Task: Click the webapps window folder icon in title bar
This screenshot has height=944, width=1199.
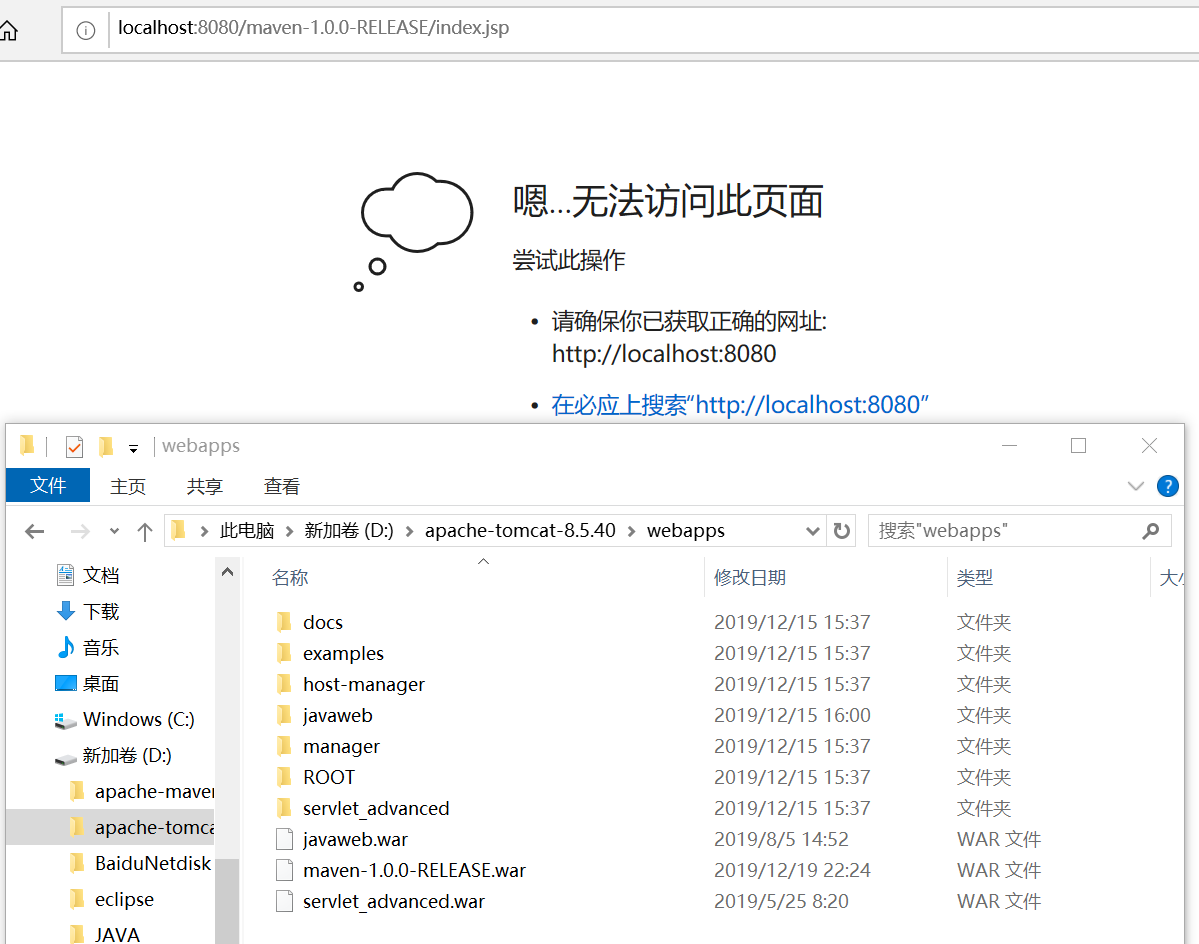Action: pyautogui.click(x=27, y=446)
